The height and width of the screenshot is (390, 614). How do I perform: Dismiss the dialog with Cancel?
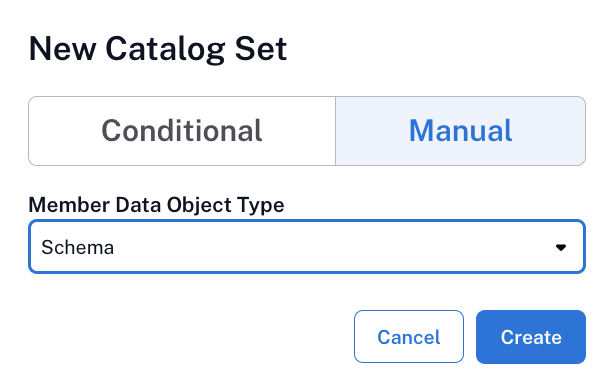pyautogui.click(x=409, y=337)
